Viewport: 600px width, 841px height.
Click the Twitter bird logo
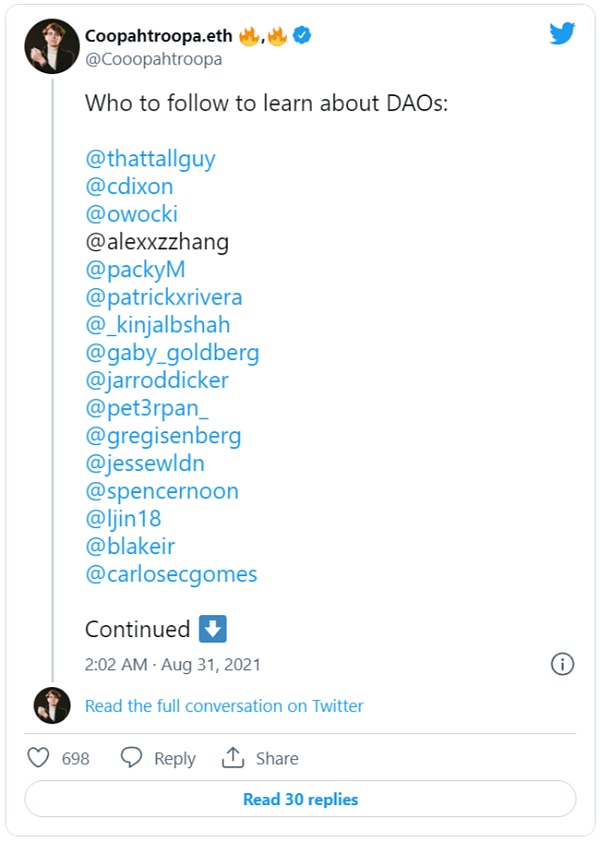(x=562, y=33)
